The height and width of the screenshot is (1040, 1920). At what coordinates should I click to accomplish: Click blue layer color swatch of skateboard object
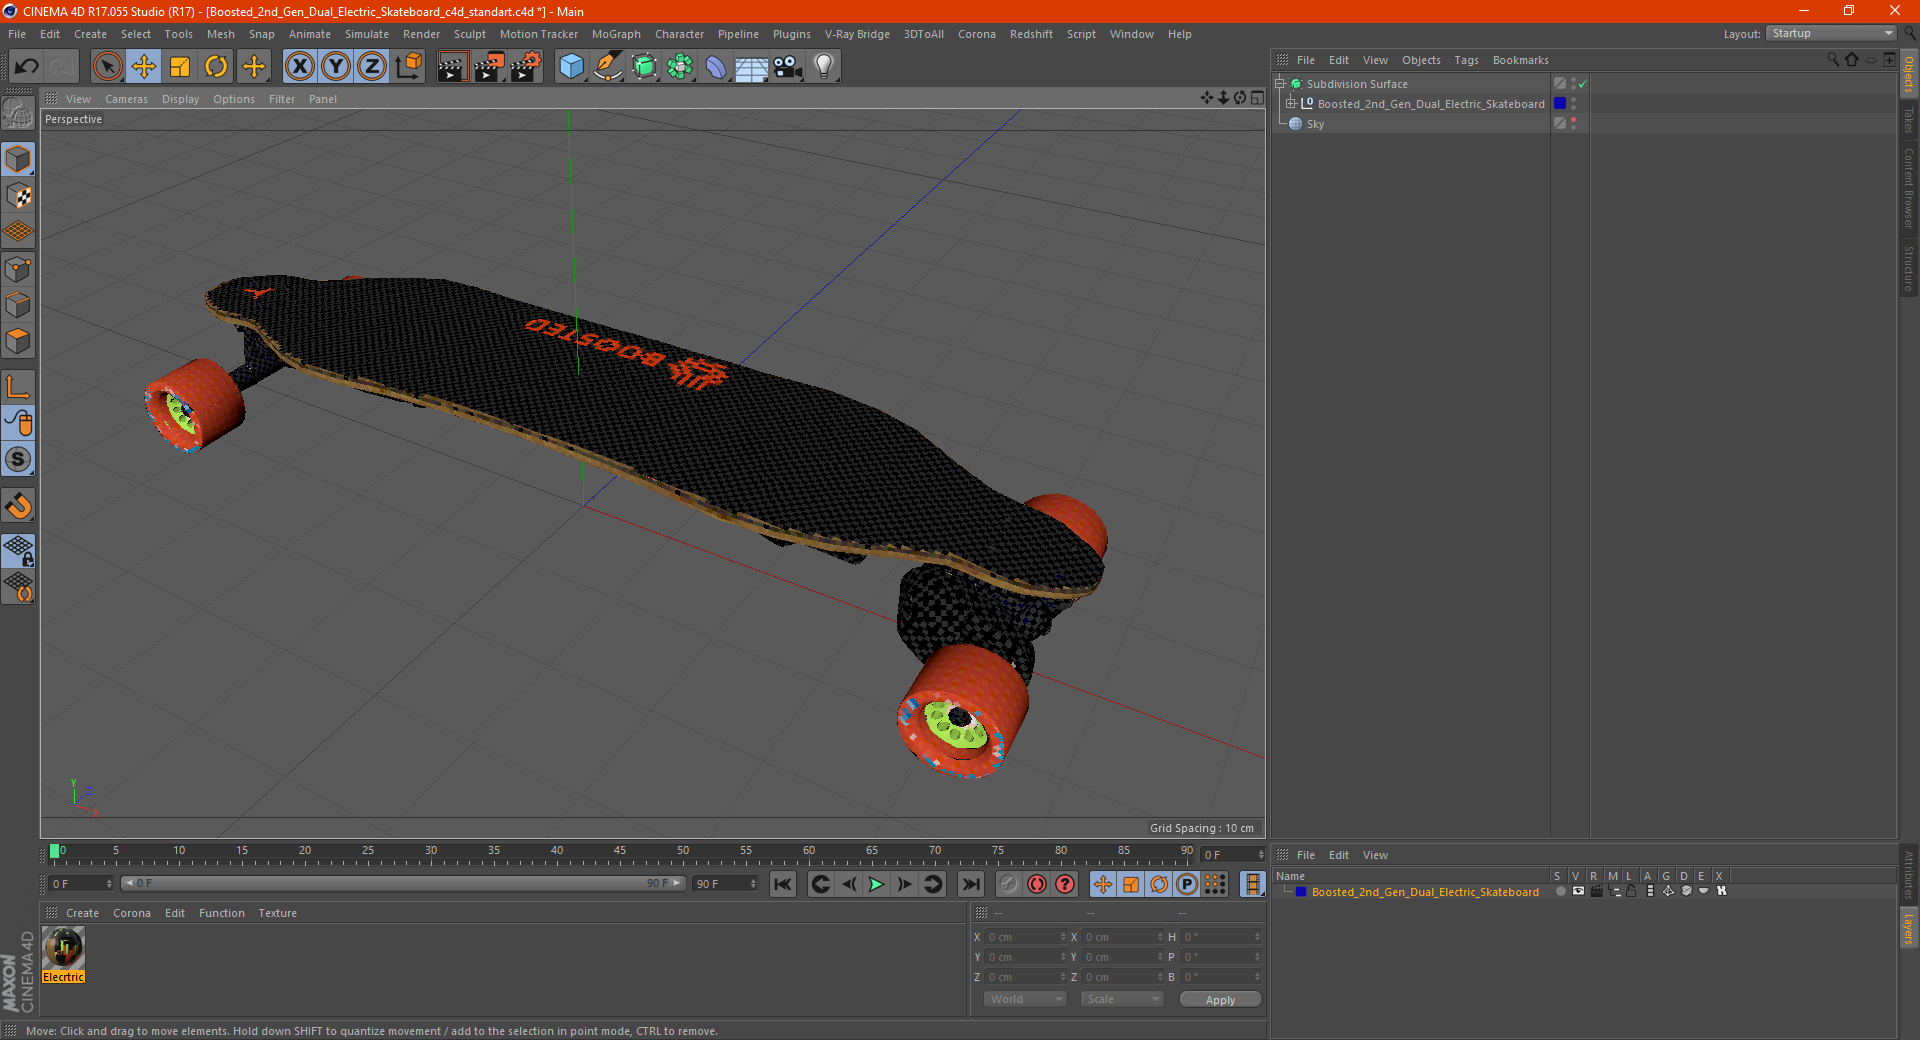(1560, 104)
